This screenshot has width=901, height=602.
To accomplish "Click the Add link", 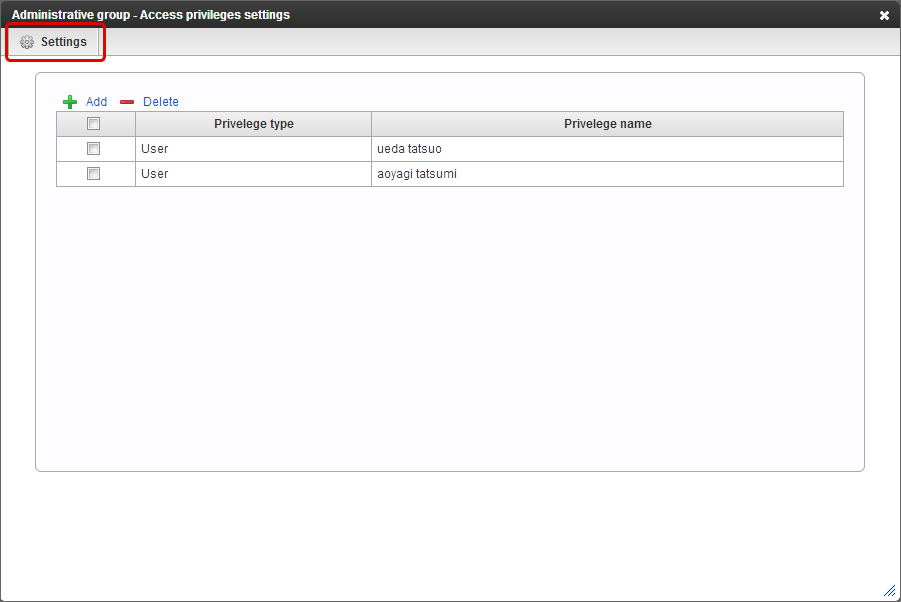I will tap(97, 102).
